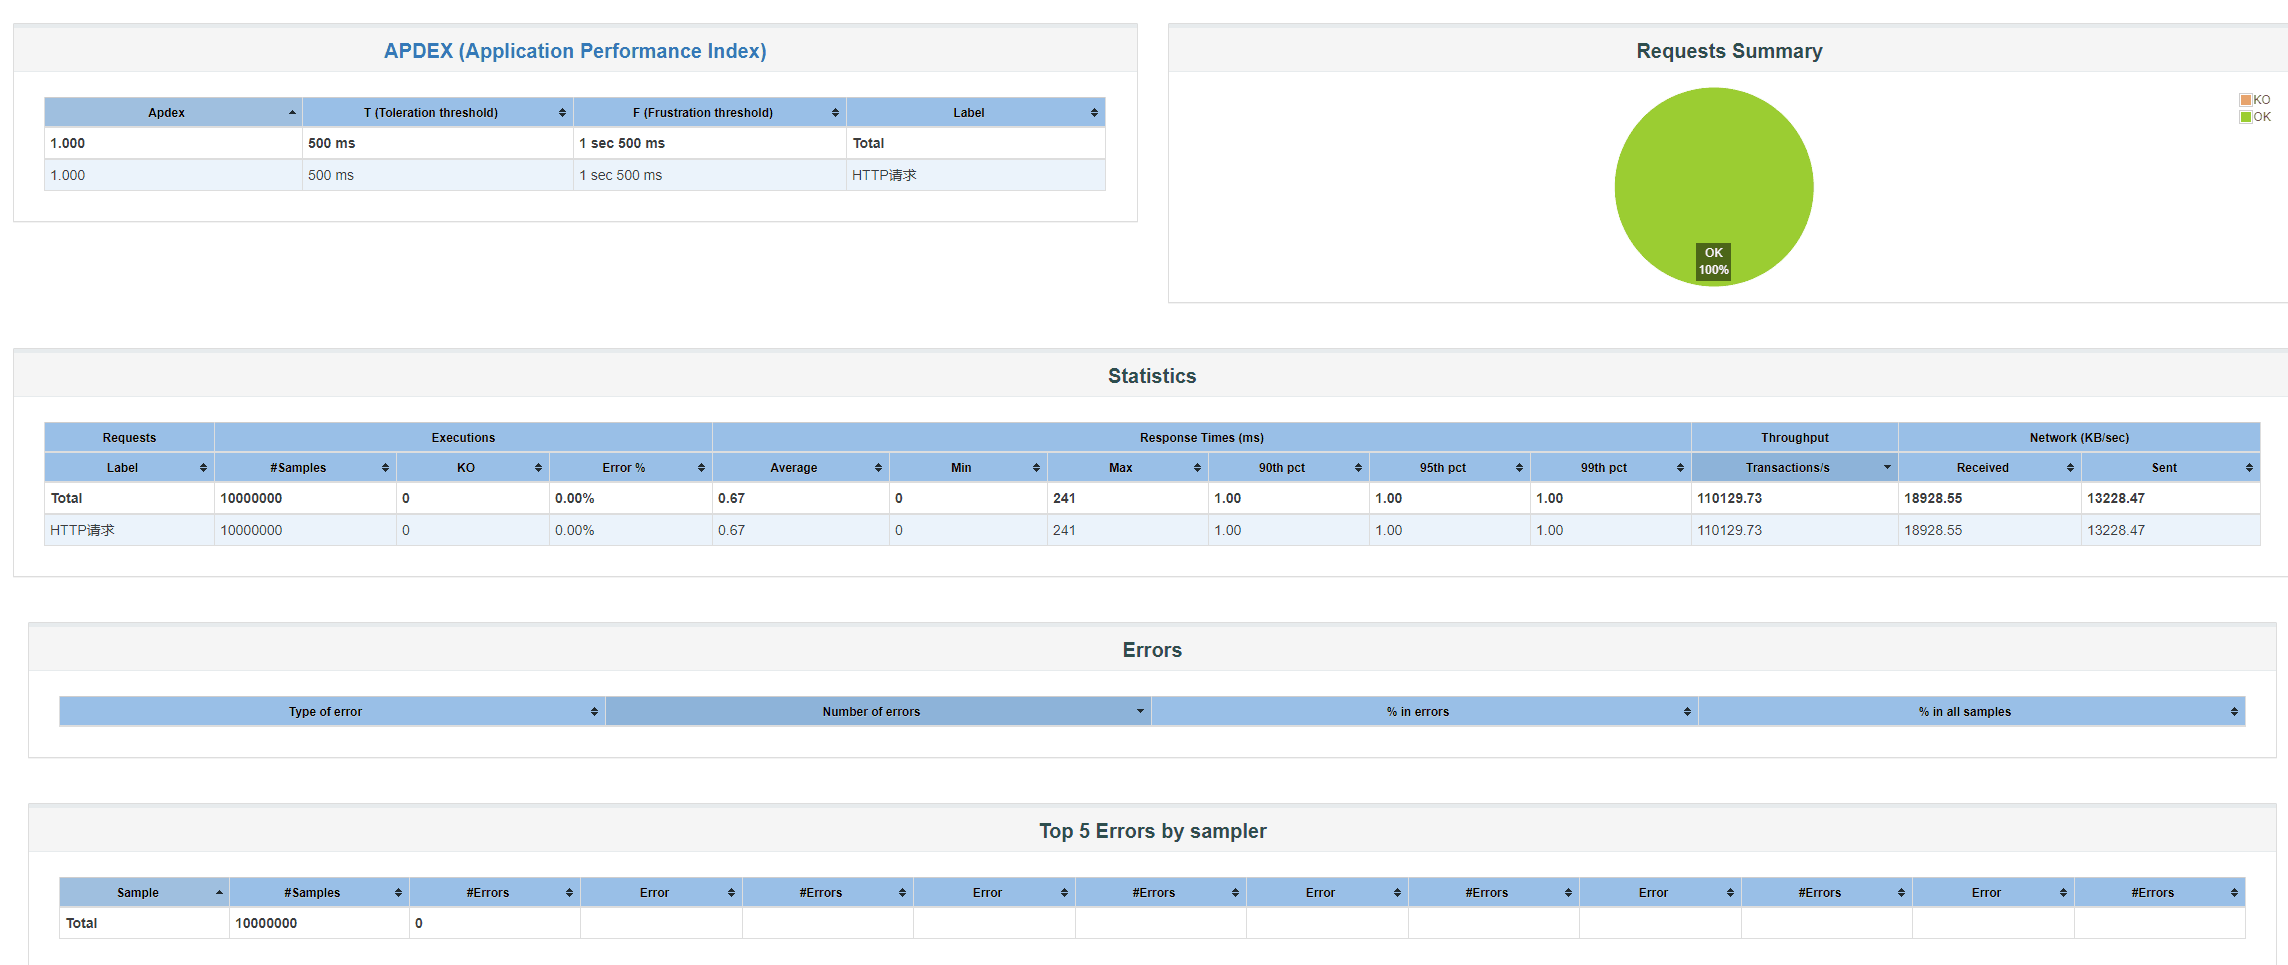This screenshot has height=965, width=2288.
Task: Sort APDEX table by Apdex column
Action: click(x=173, y=112)
